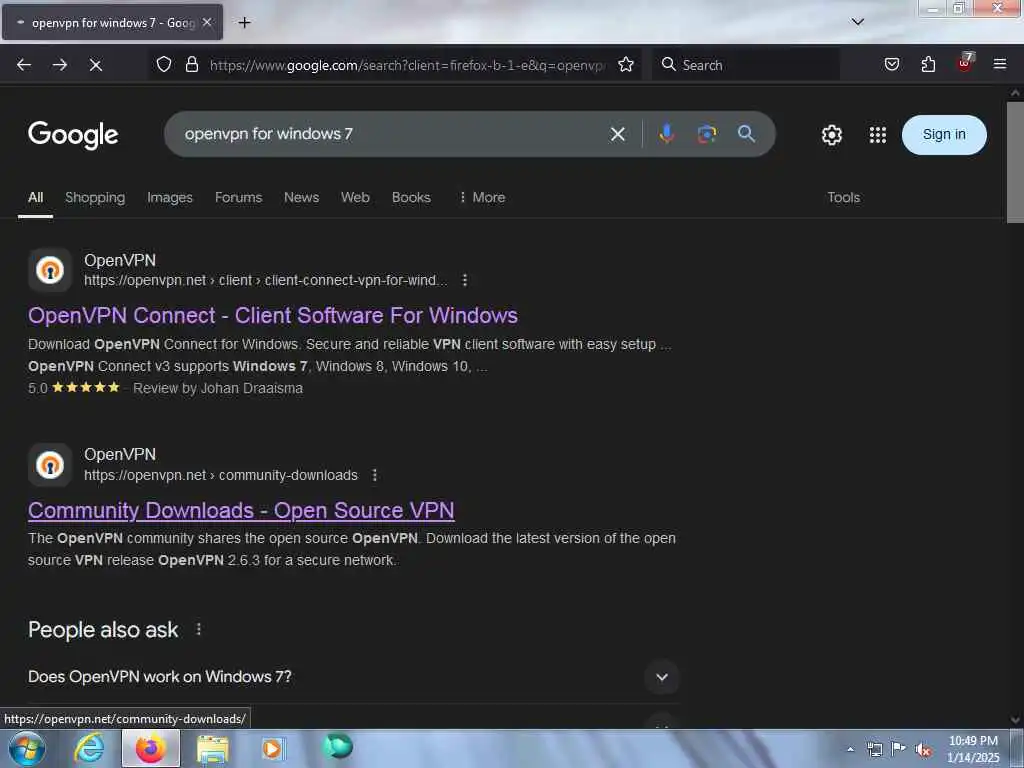Click the address bar URL
This screenshot has width=1024, height=768.
406,65
